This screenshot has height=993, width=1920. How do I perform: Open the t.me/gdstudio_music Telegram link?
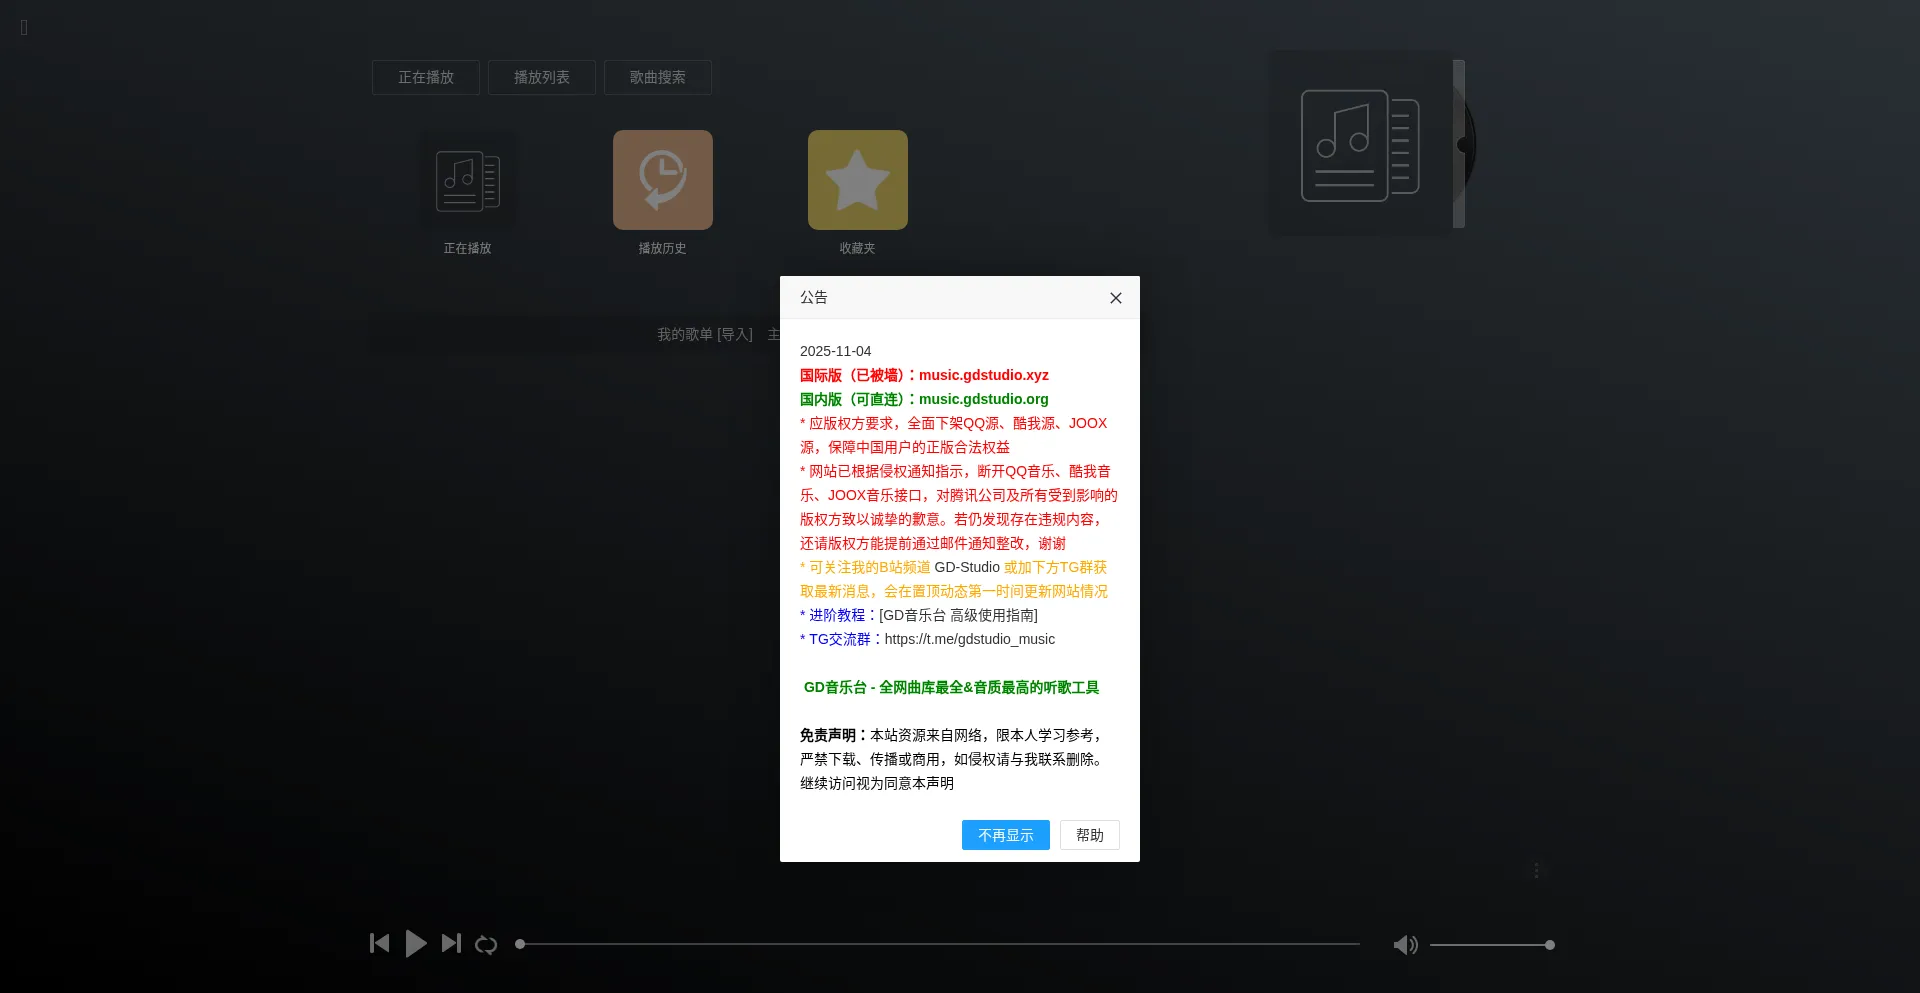click(970, 639)
